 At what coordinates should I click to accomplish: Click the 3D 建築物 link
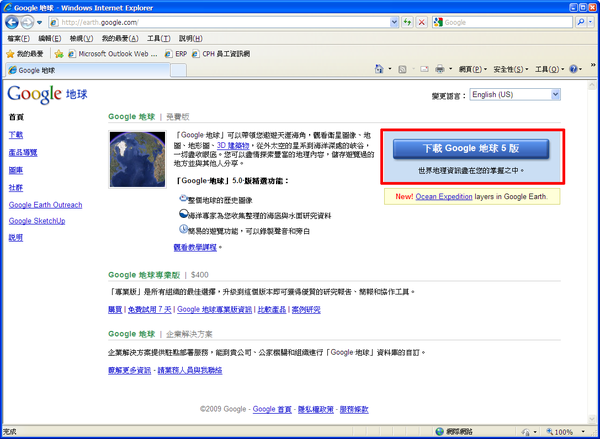tap(233, 145)
